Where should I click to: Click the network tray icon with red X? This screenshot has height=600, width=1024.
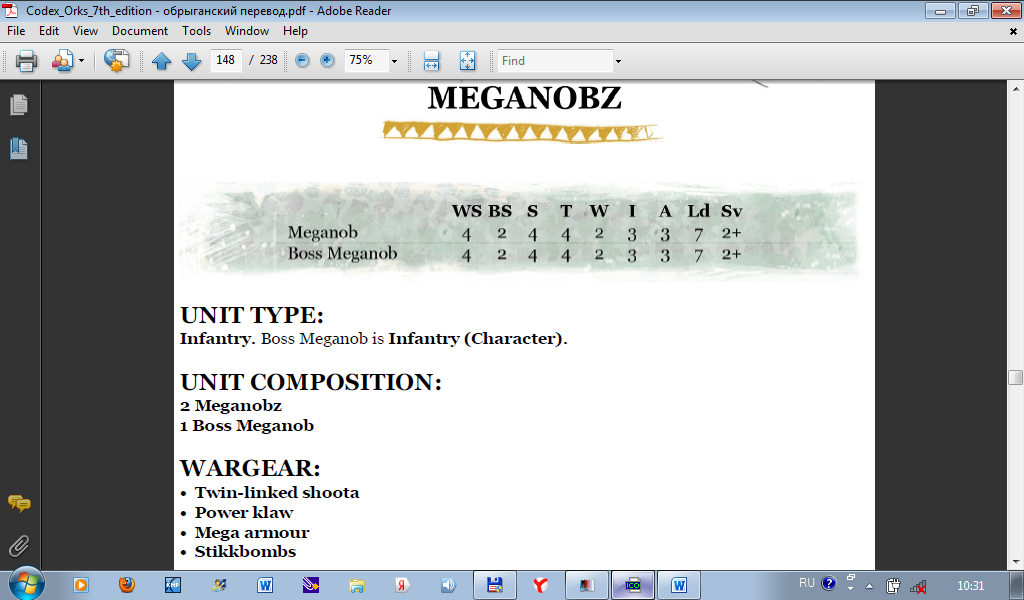click(918, 586)
